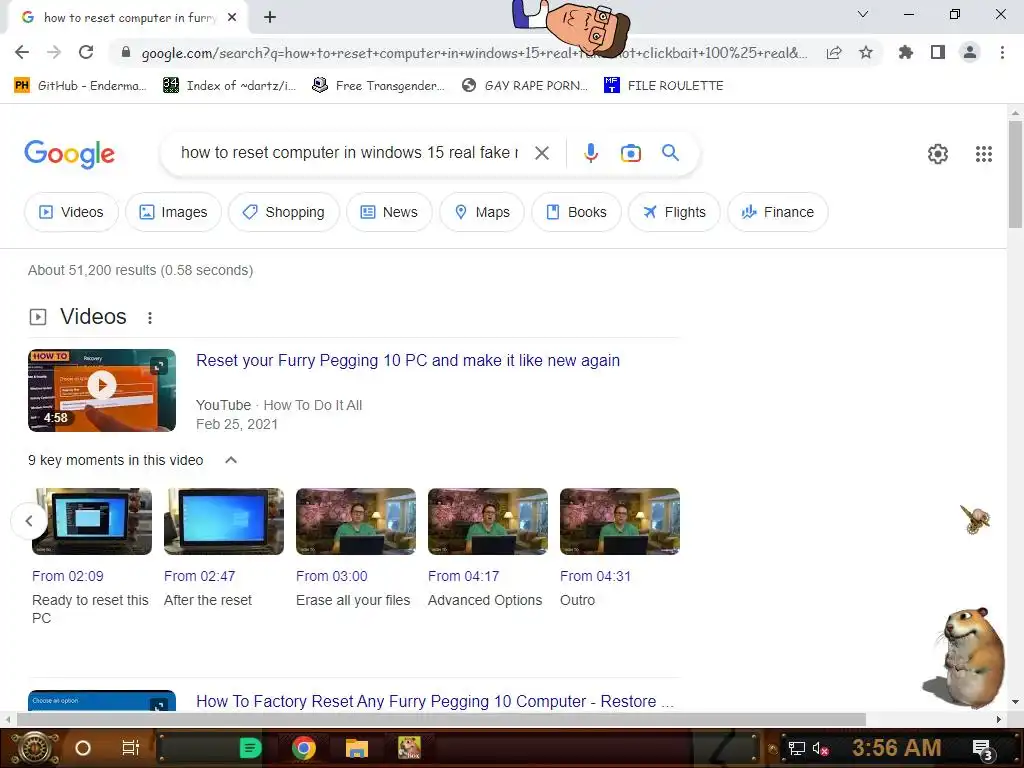The image size is (1024, 768).
Task: Jump to 'From 02:09' key moment
Action: pyautogui.click(x=68, y=576)
